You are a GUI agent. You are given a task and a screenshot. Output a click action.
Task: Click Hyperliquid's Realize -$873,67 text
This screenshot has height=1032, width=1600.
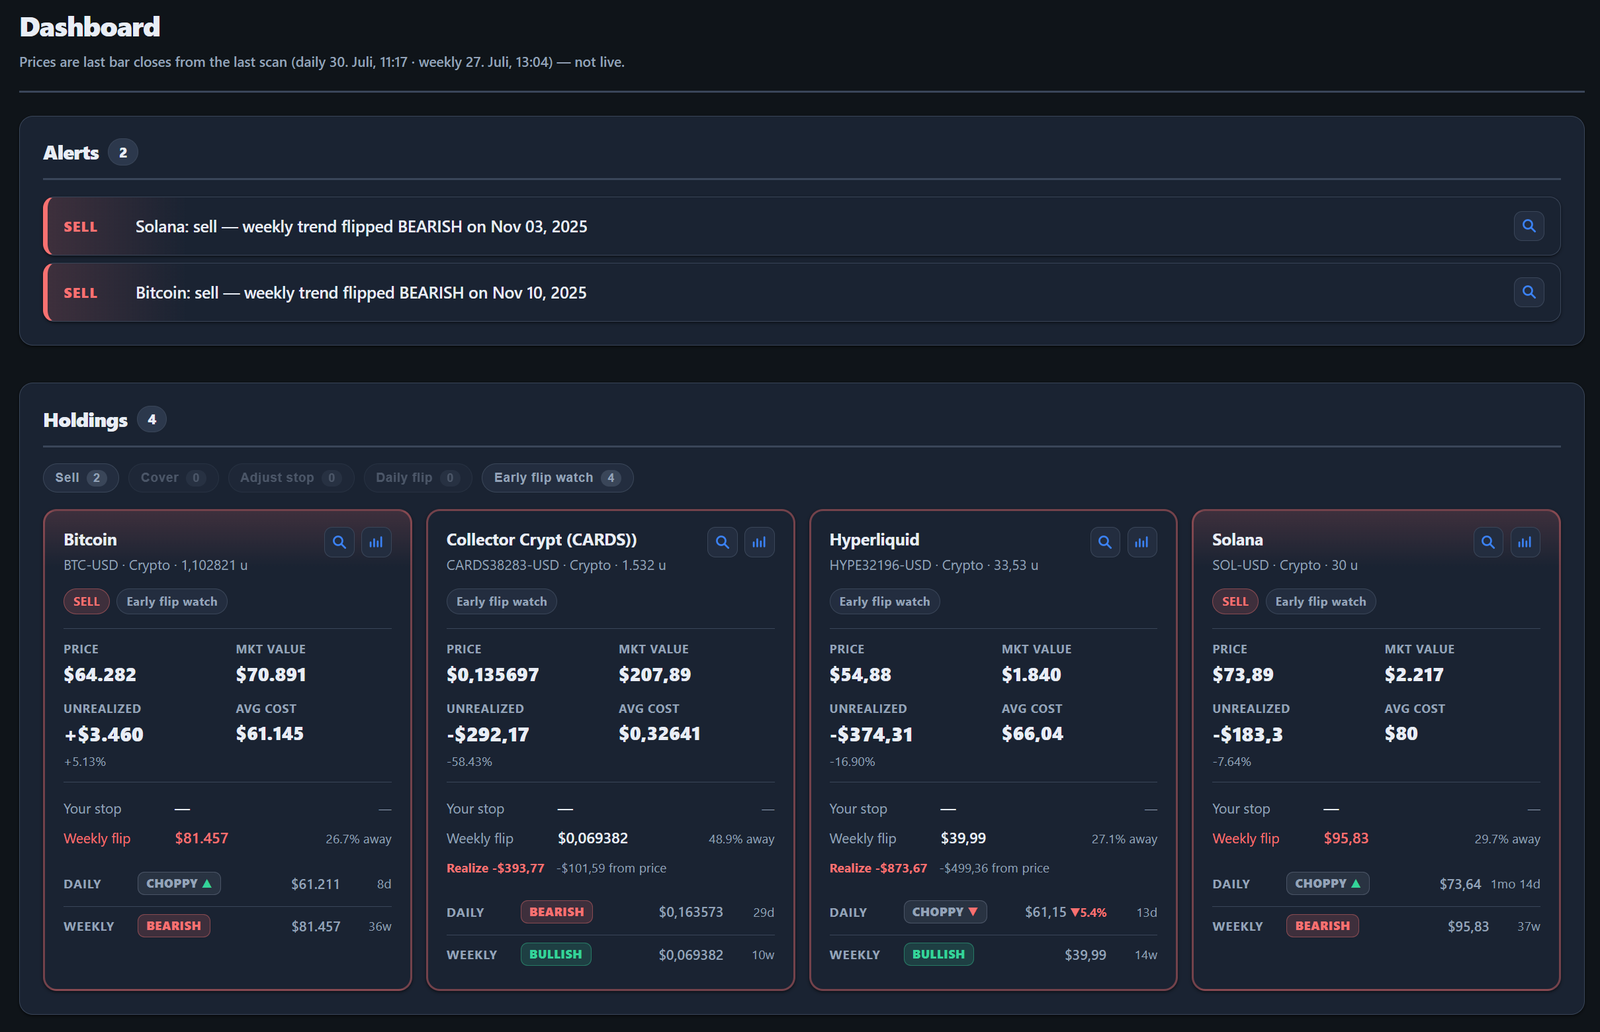pyautogui.click(x=878, y=868)
